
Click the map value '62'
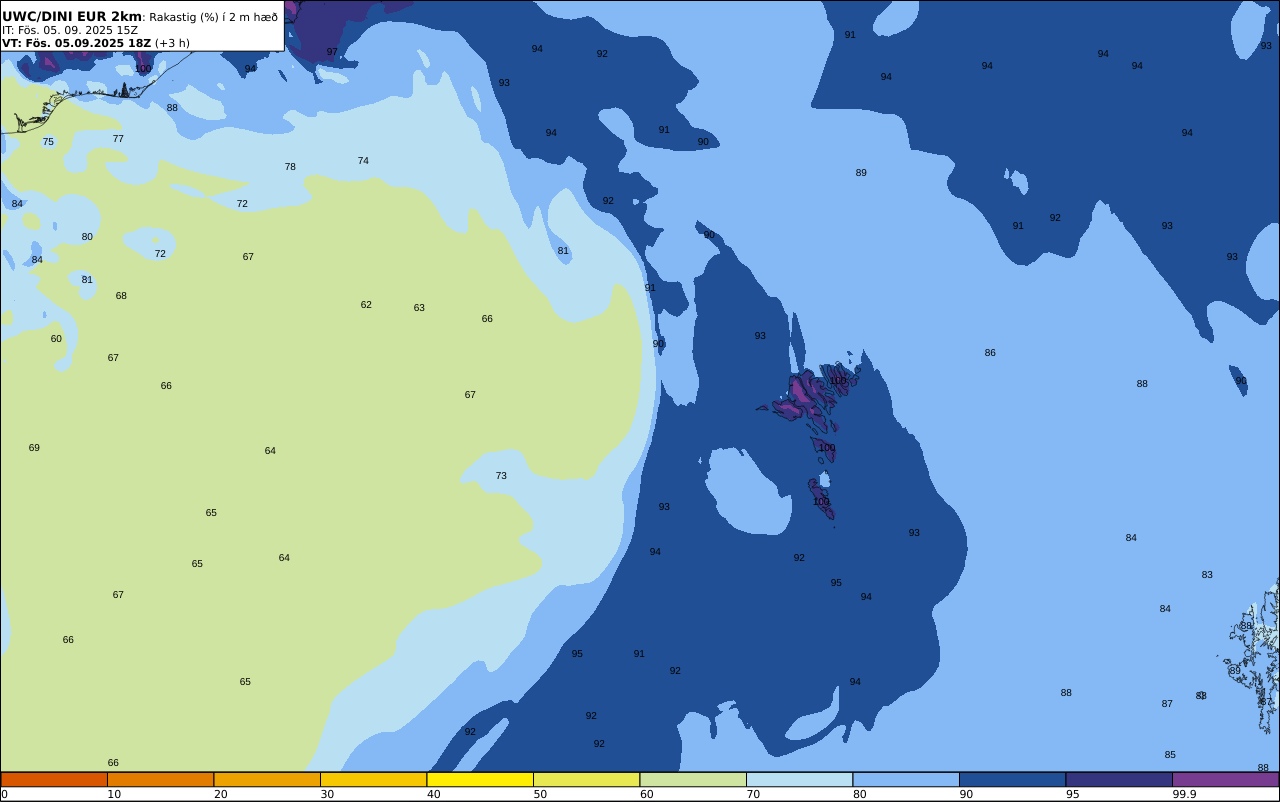[x=366, y=305]
